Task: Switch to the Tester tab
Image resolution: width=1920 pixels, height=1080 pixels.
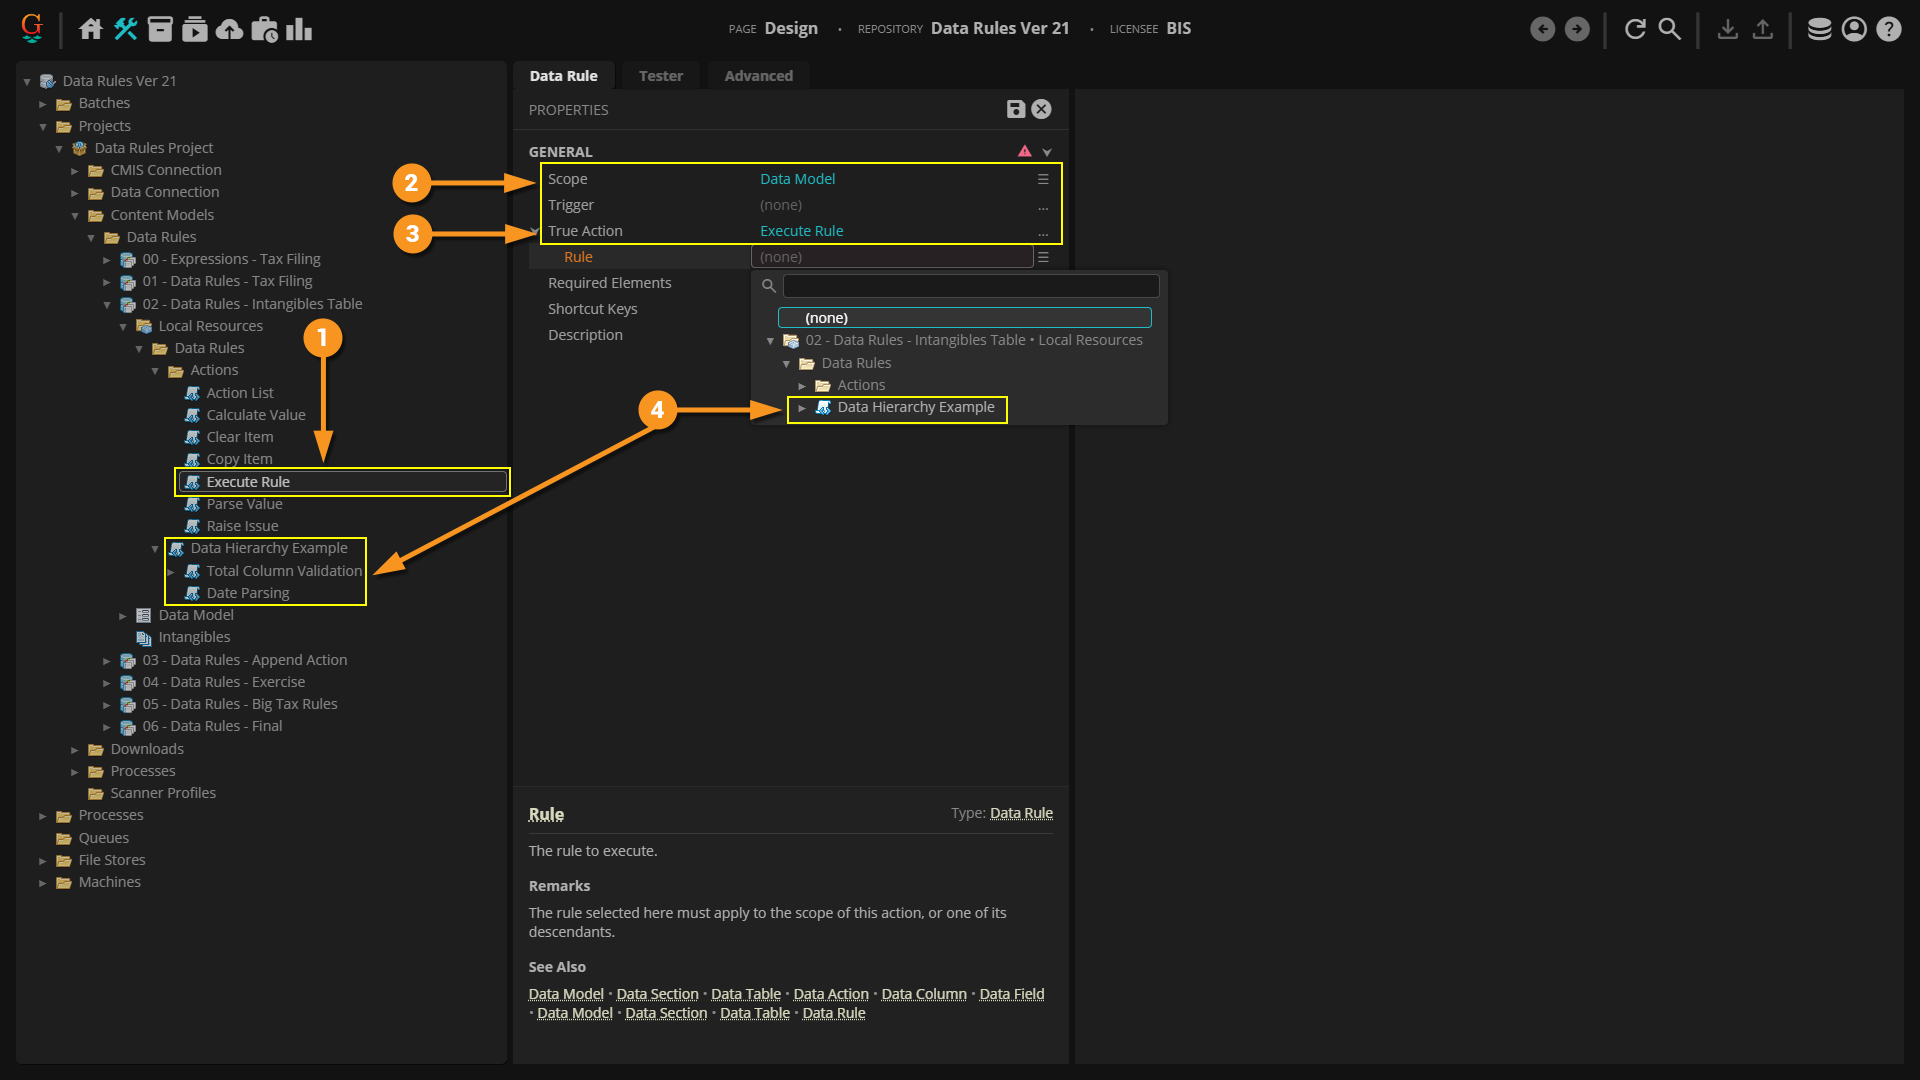Action: (x=660, y=76)
